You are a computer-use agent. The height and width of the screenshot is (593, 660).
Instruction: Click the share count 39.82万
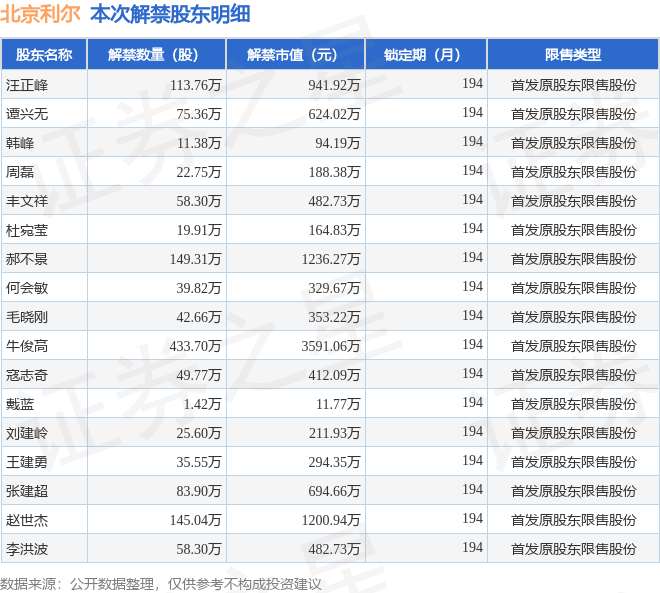point(199,288)
